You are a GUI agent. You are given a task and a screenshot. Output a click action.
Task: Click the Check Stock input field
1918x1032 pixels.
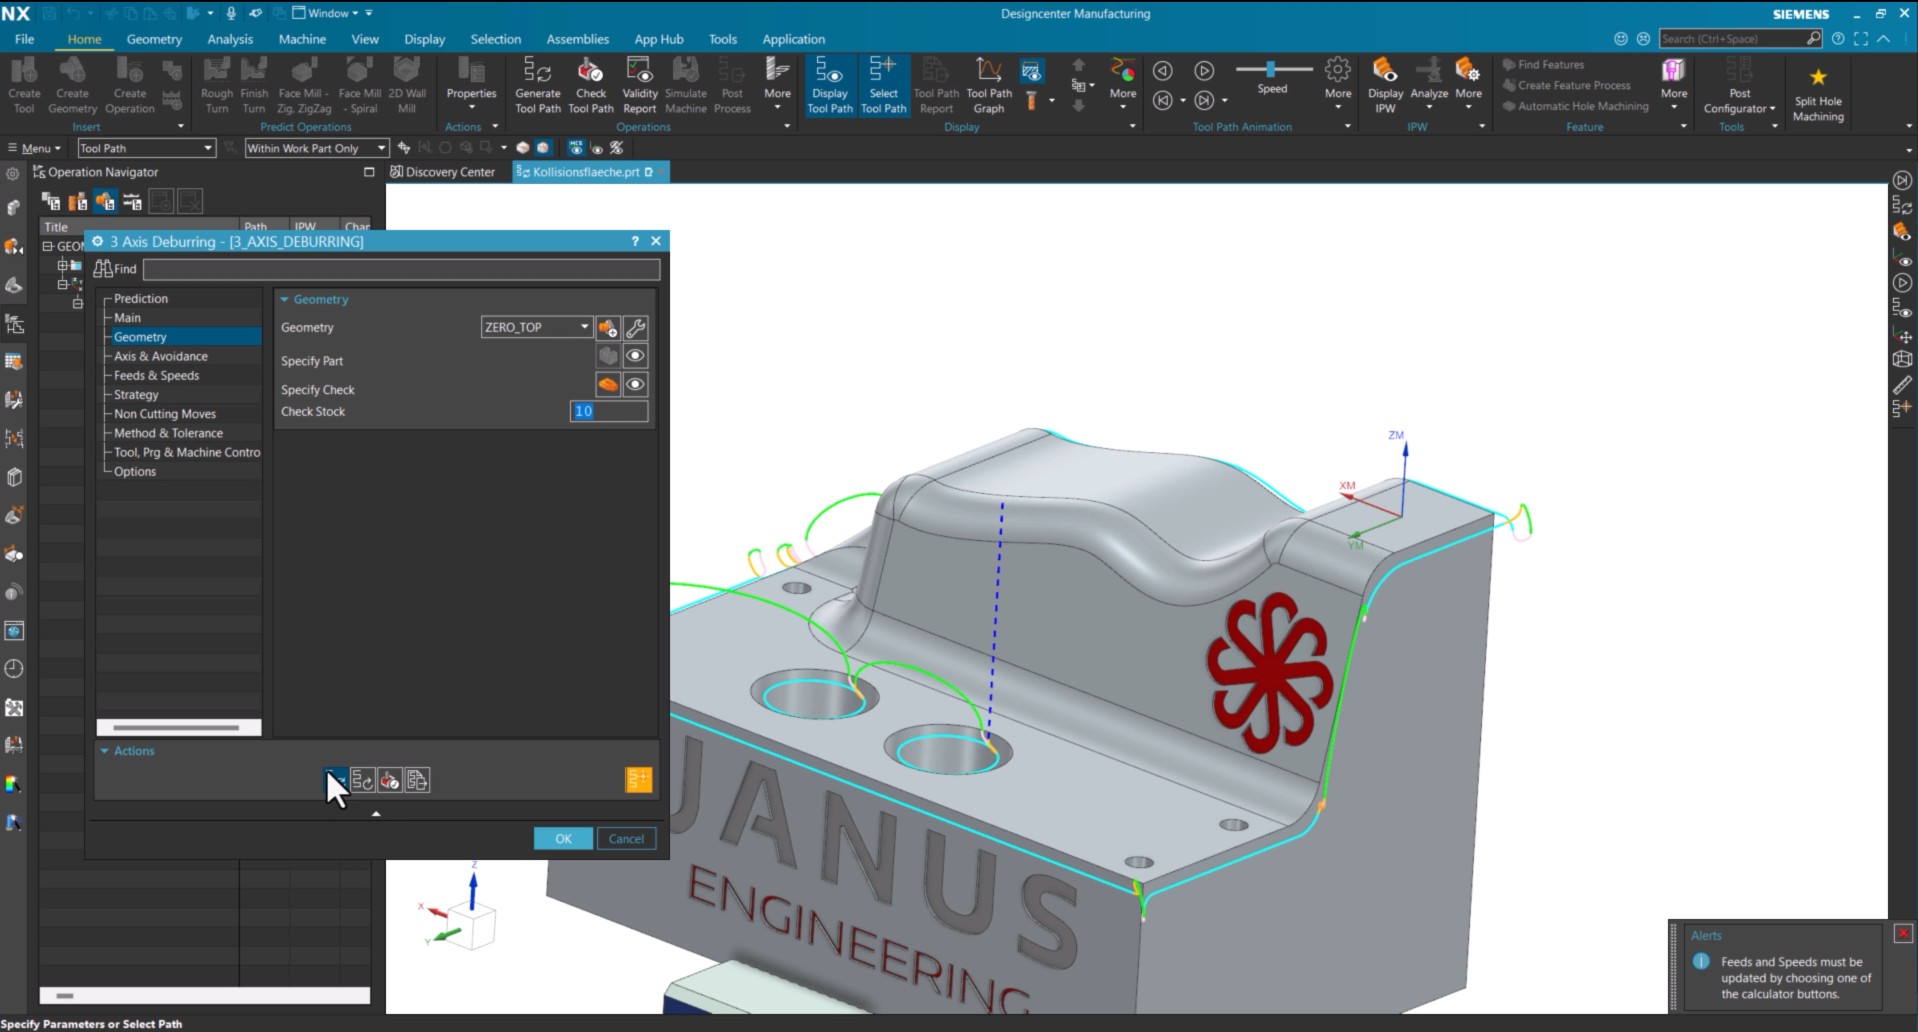(x=609, y=411)
